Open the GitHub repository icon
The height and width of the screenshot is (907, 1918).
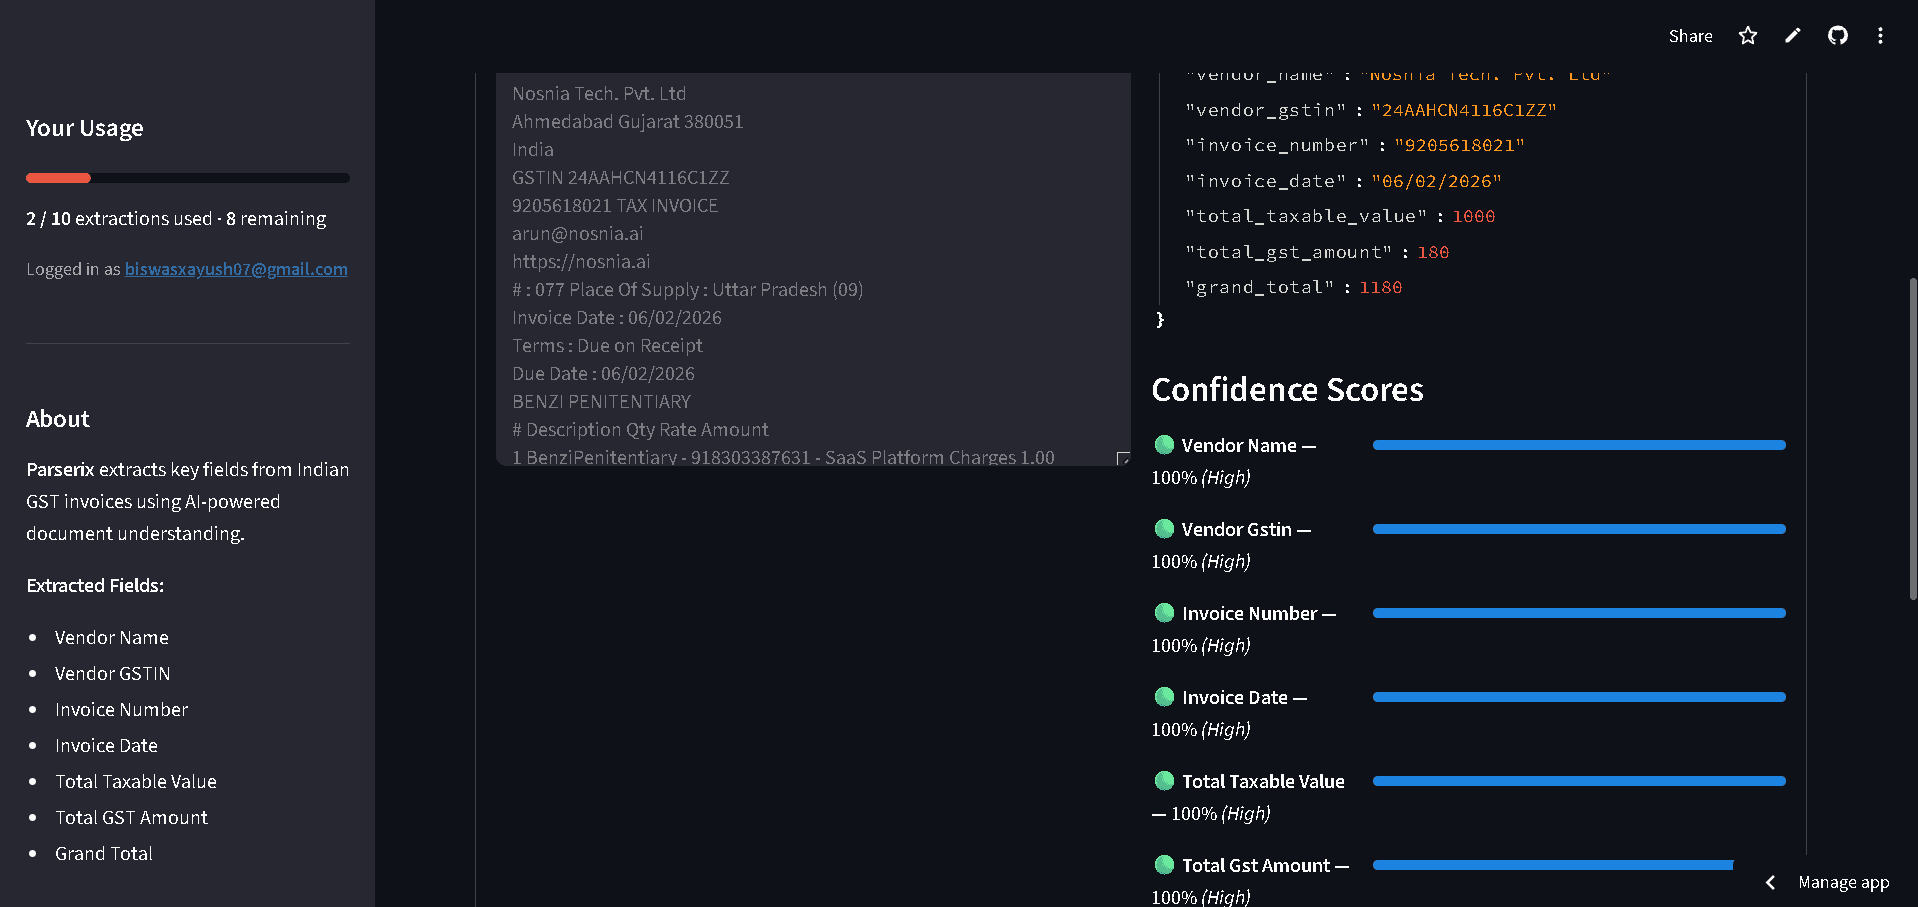pos(1837,35)
